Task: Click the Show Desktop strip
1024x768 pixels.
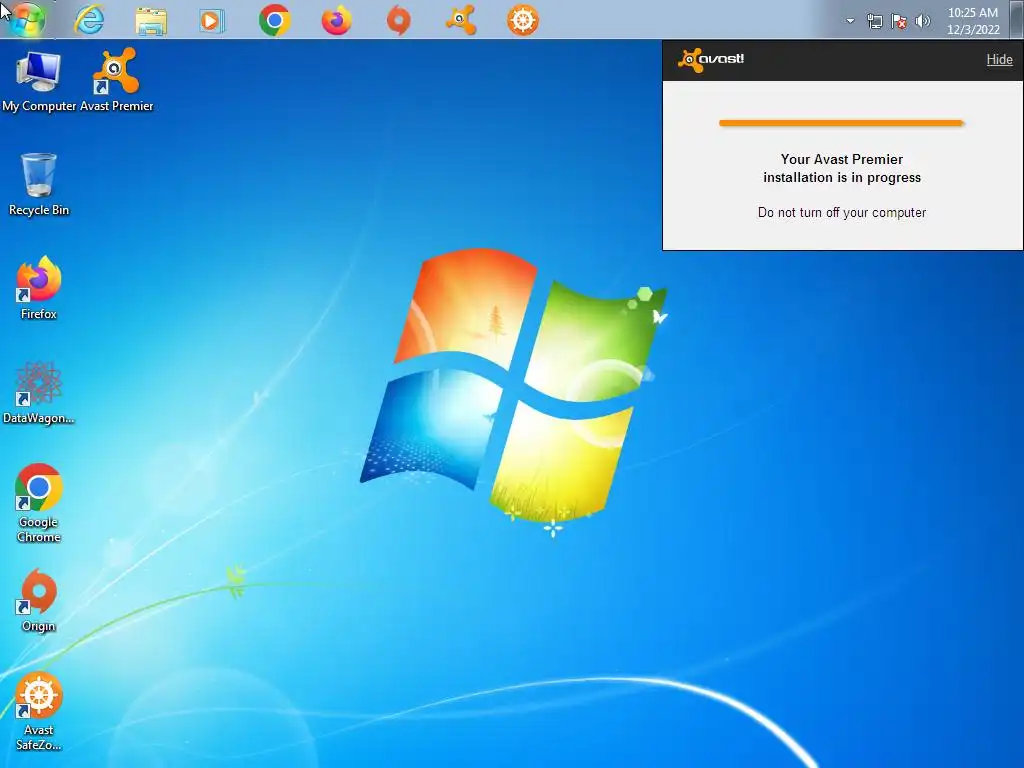Action: coord(1016,19)
